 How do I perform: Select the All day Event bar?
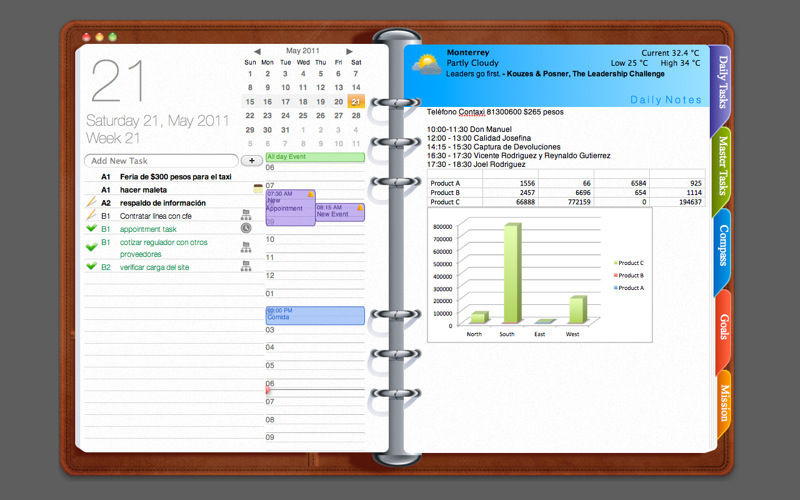(x=315, y=157)
